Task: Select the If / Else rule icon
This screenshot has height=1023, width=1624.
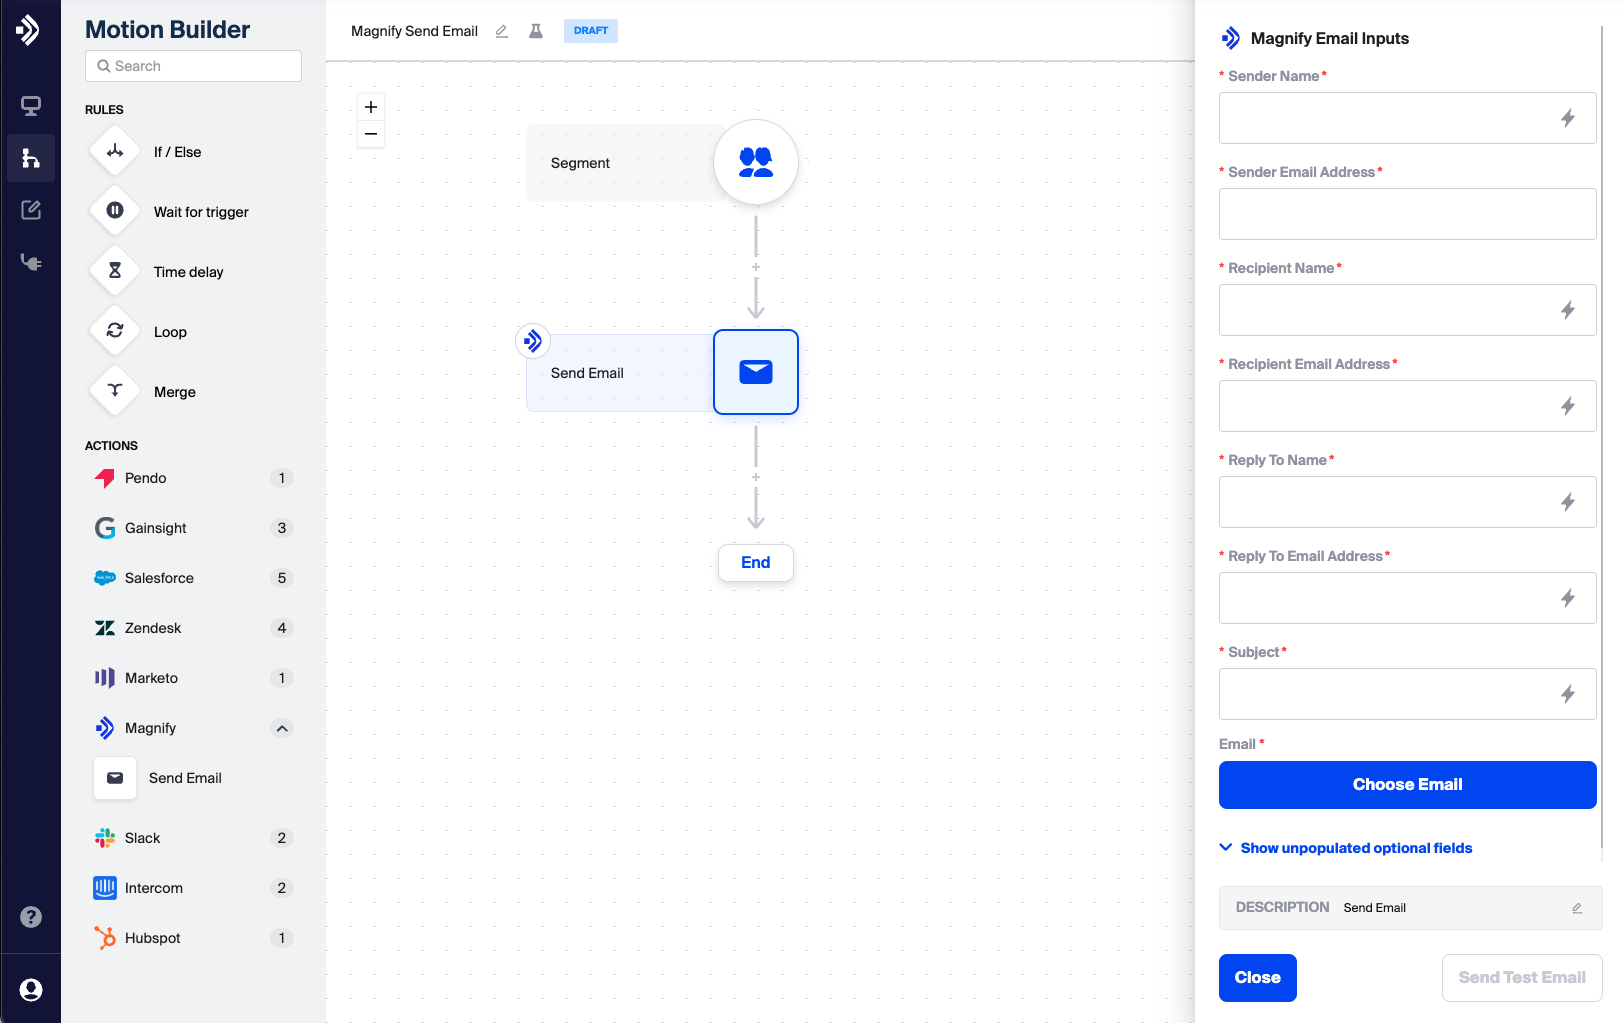Action: 114,151
